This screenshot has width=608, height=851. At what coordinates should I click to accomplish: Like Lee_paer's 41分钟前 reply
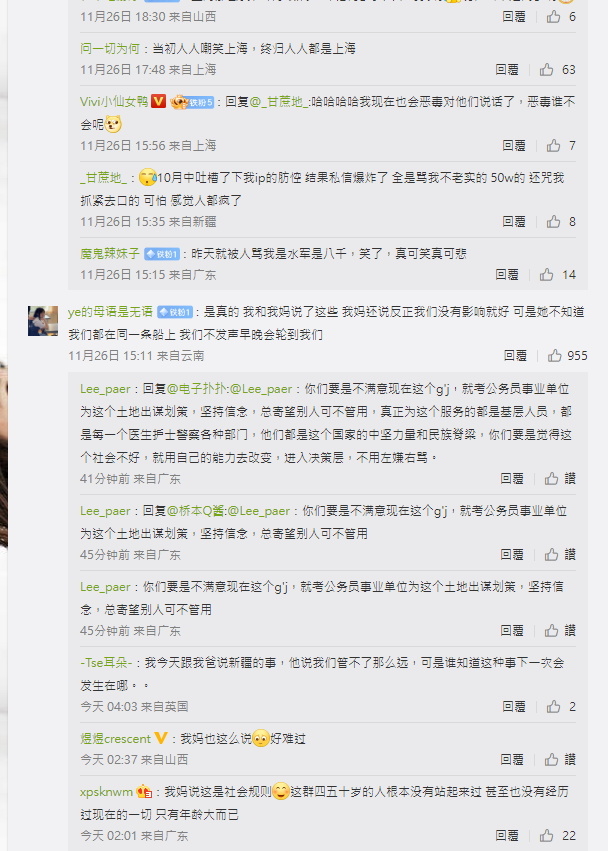click(x=552, y=478)
